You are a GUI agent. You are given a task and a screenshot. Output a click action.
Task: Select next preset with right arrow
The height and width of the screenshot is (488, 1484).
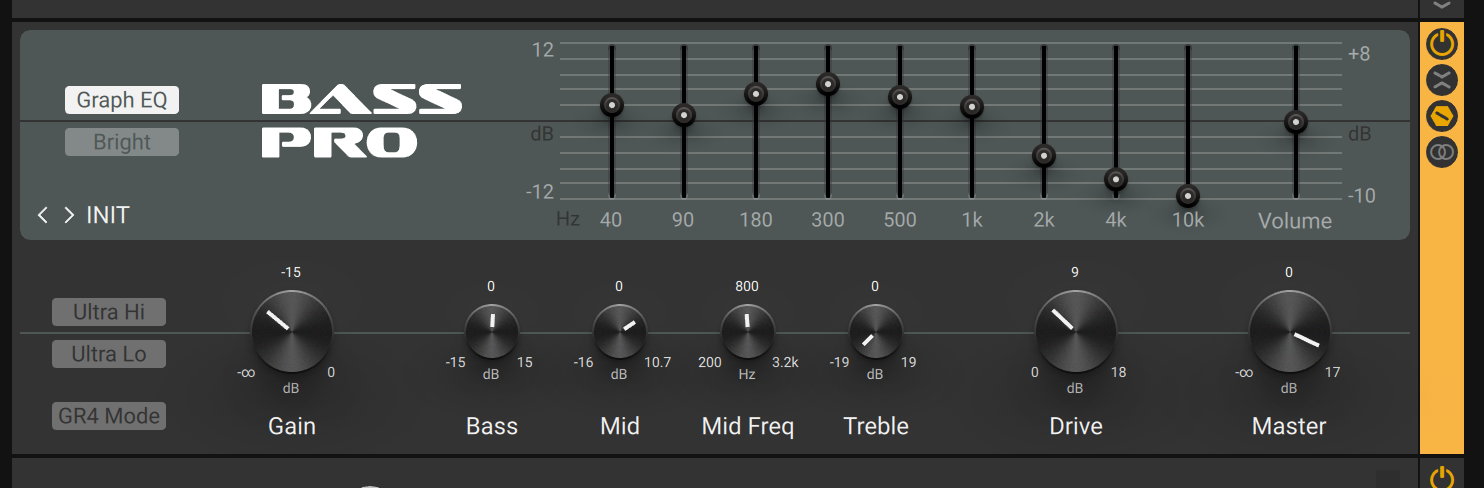pyautogui.click(x=69, y=215)
